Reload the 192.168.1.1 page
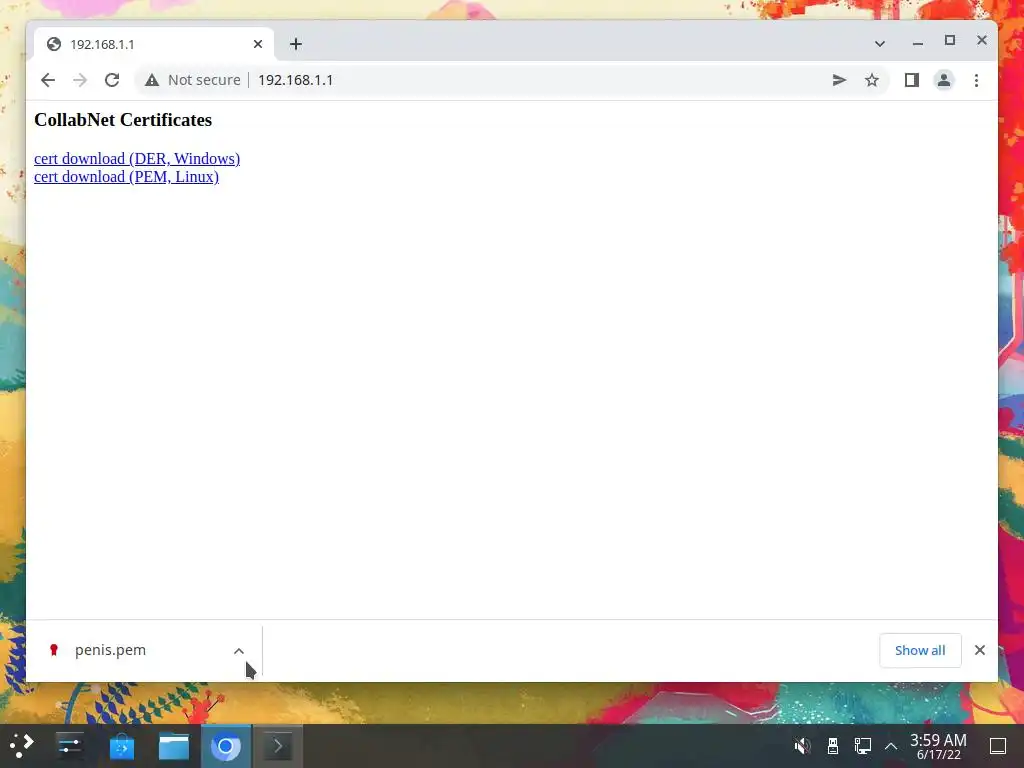 (x=112, y=80)
